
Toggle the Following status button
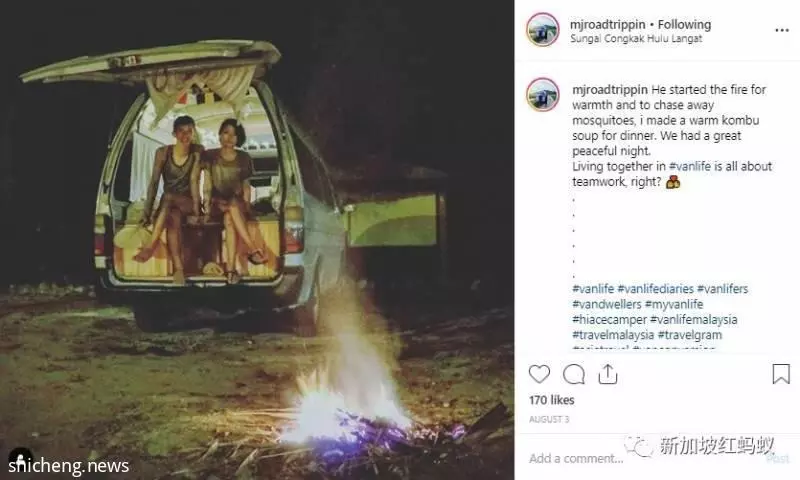pos(684,24)
